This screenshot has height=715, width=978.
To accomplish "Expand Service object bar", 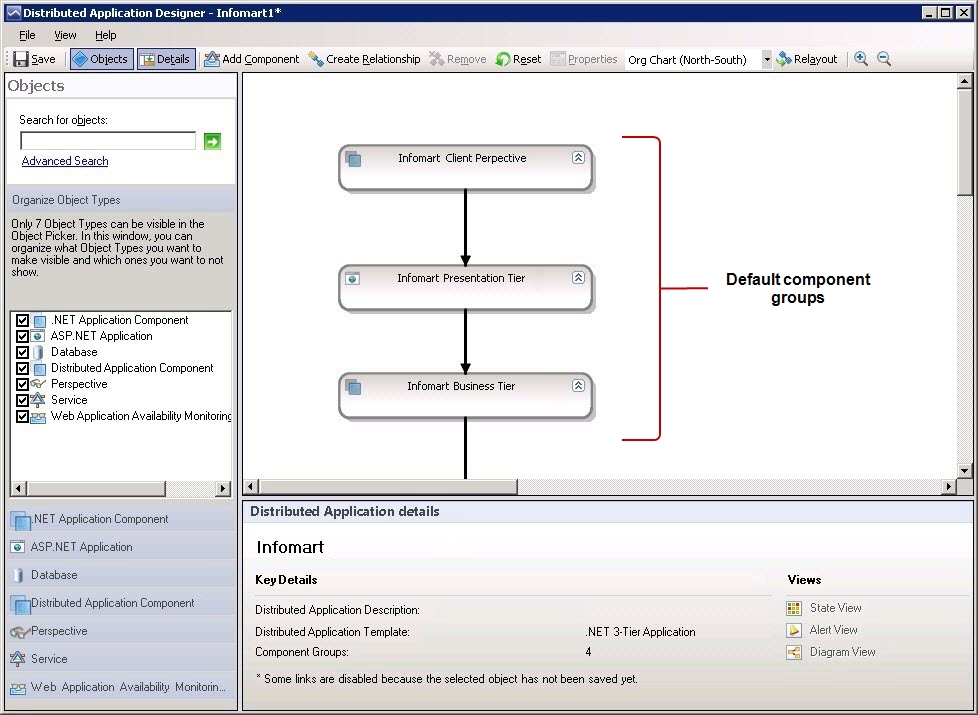I will coord(122,659).
